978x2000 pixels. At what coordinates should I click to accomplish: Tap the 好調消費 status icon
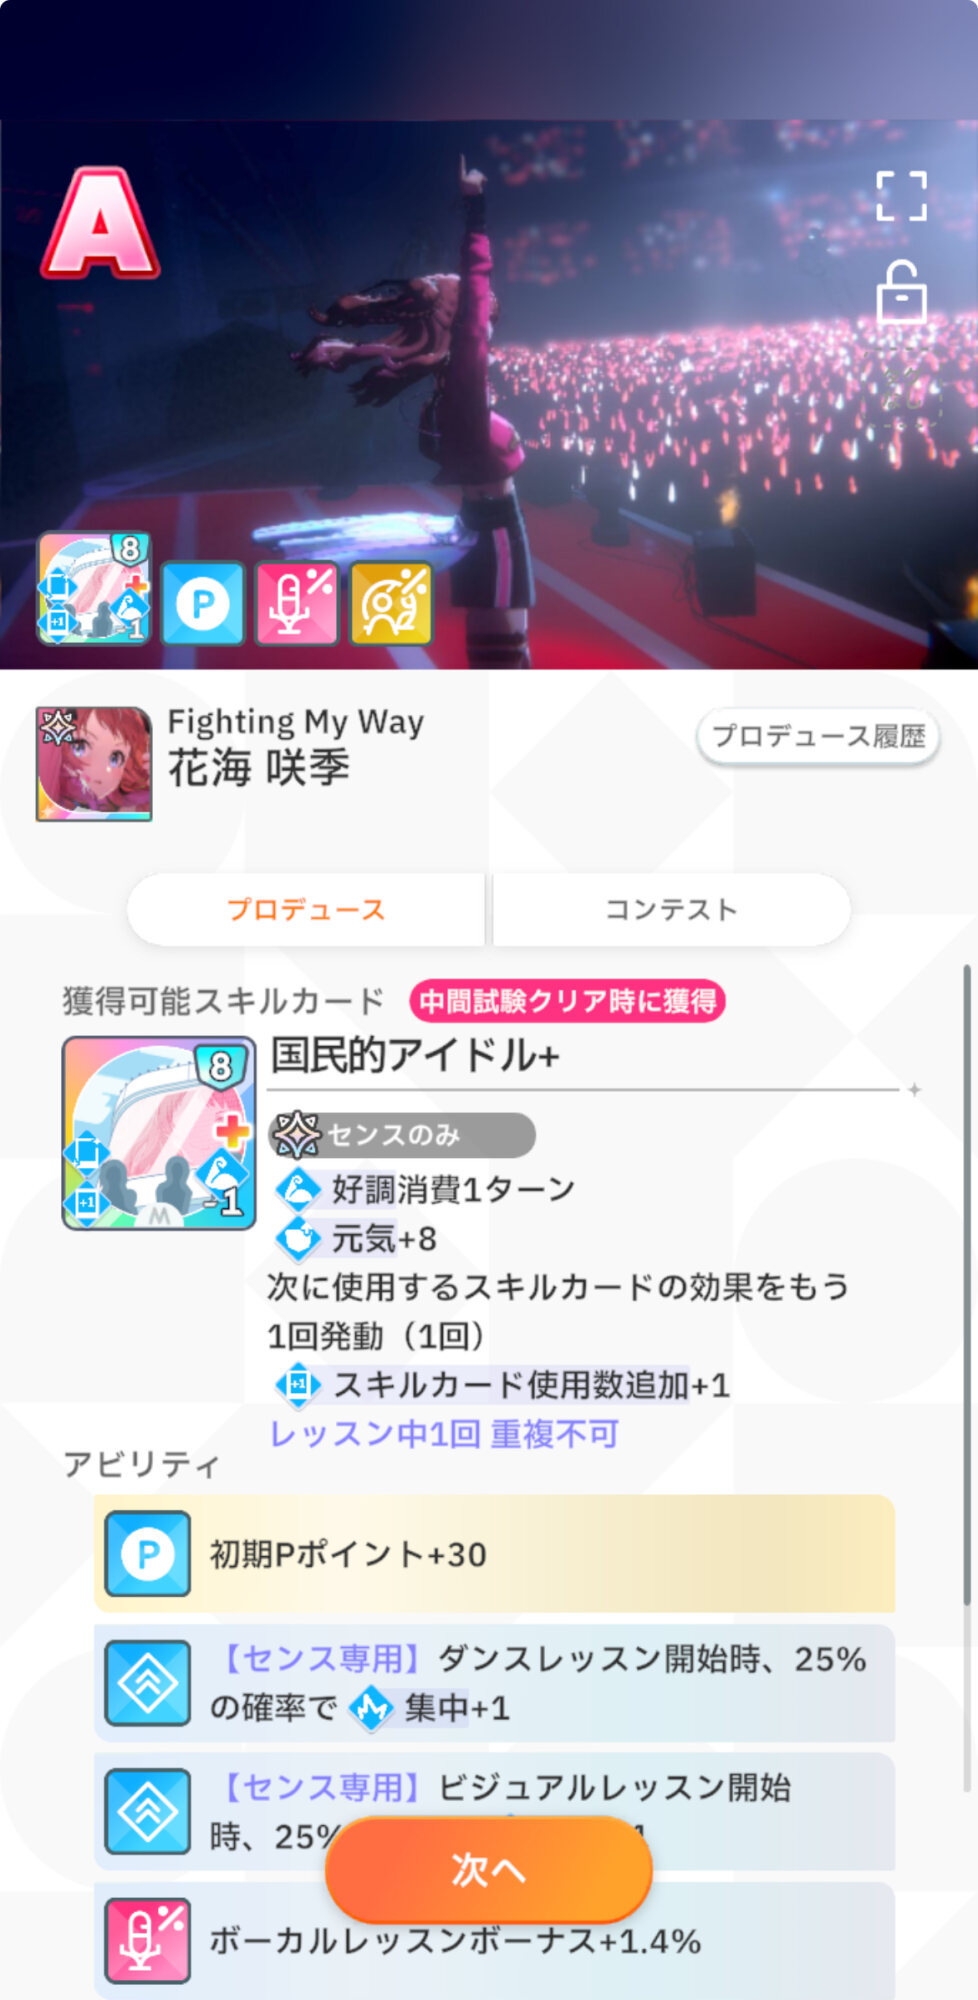298,1189
